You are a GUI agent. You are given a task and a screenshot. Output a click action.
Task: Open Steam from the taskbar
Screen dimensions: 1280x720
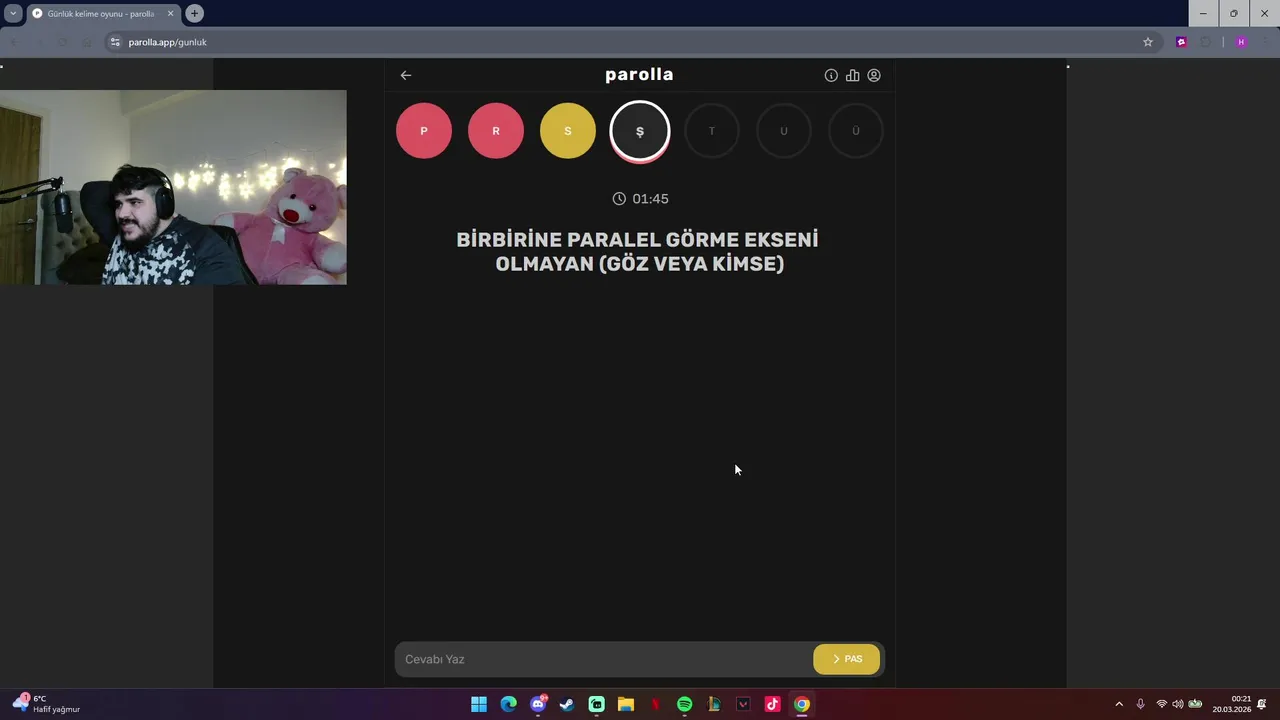tap(567, 704)
